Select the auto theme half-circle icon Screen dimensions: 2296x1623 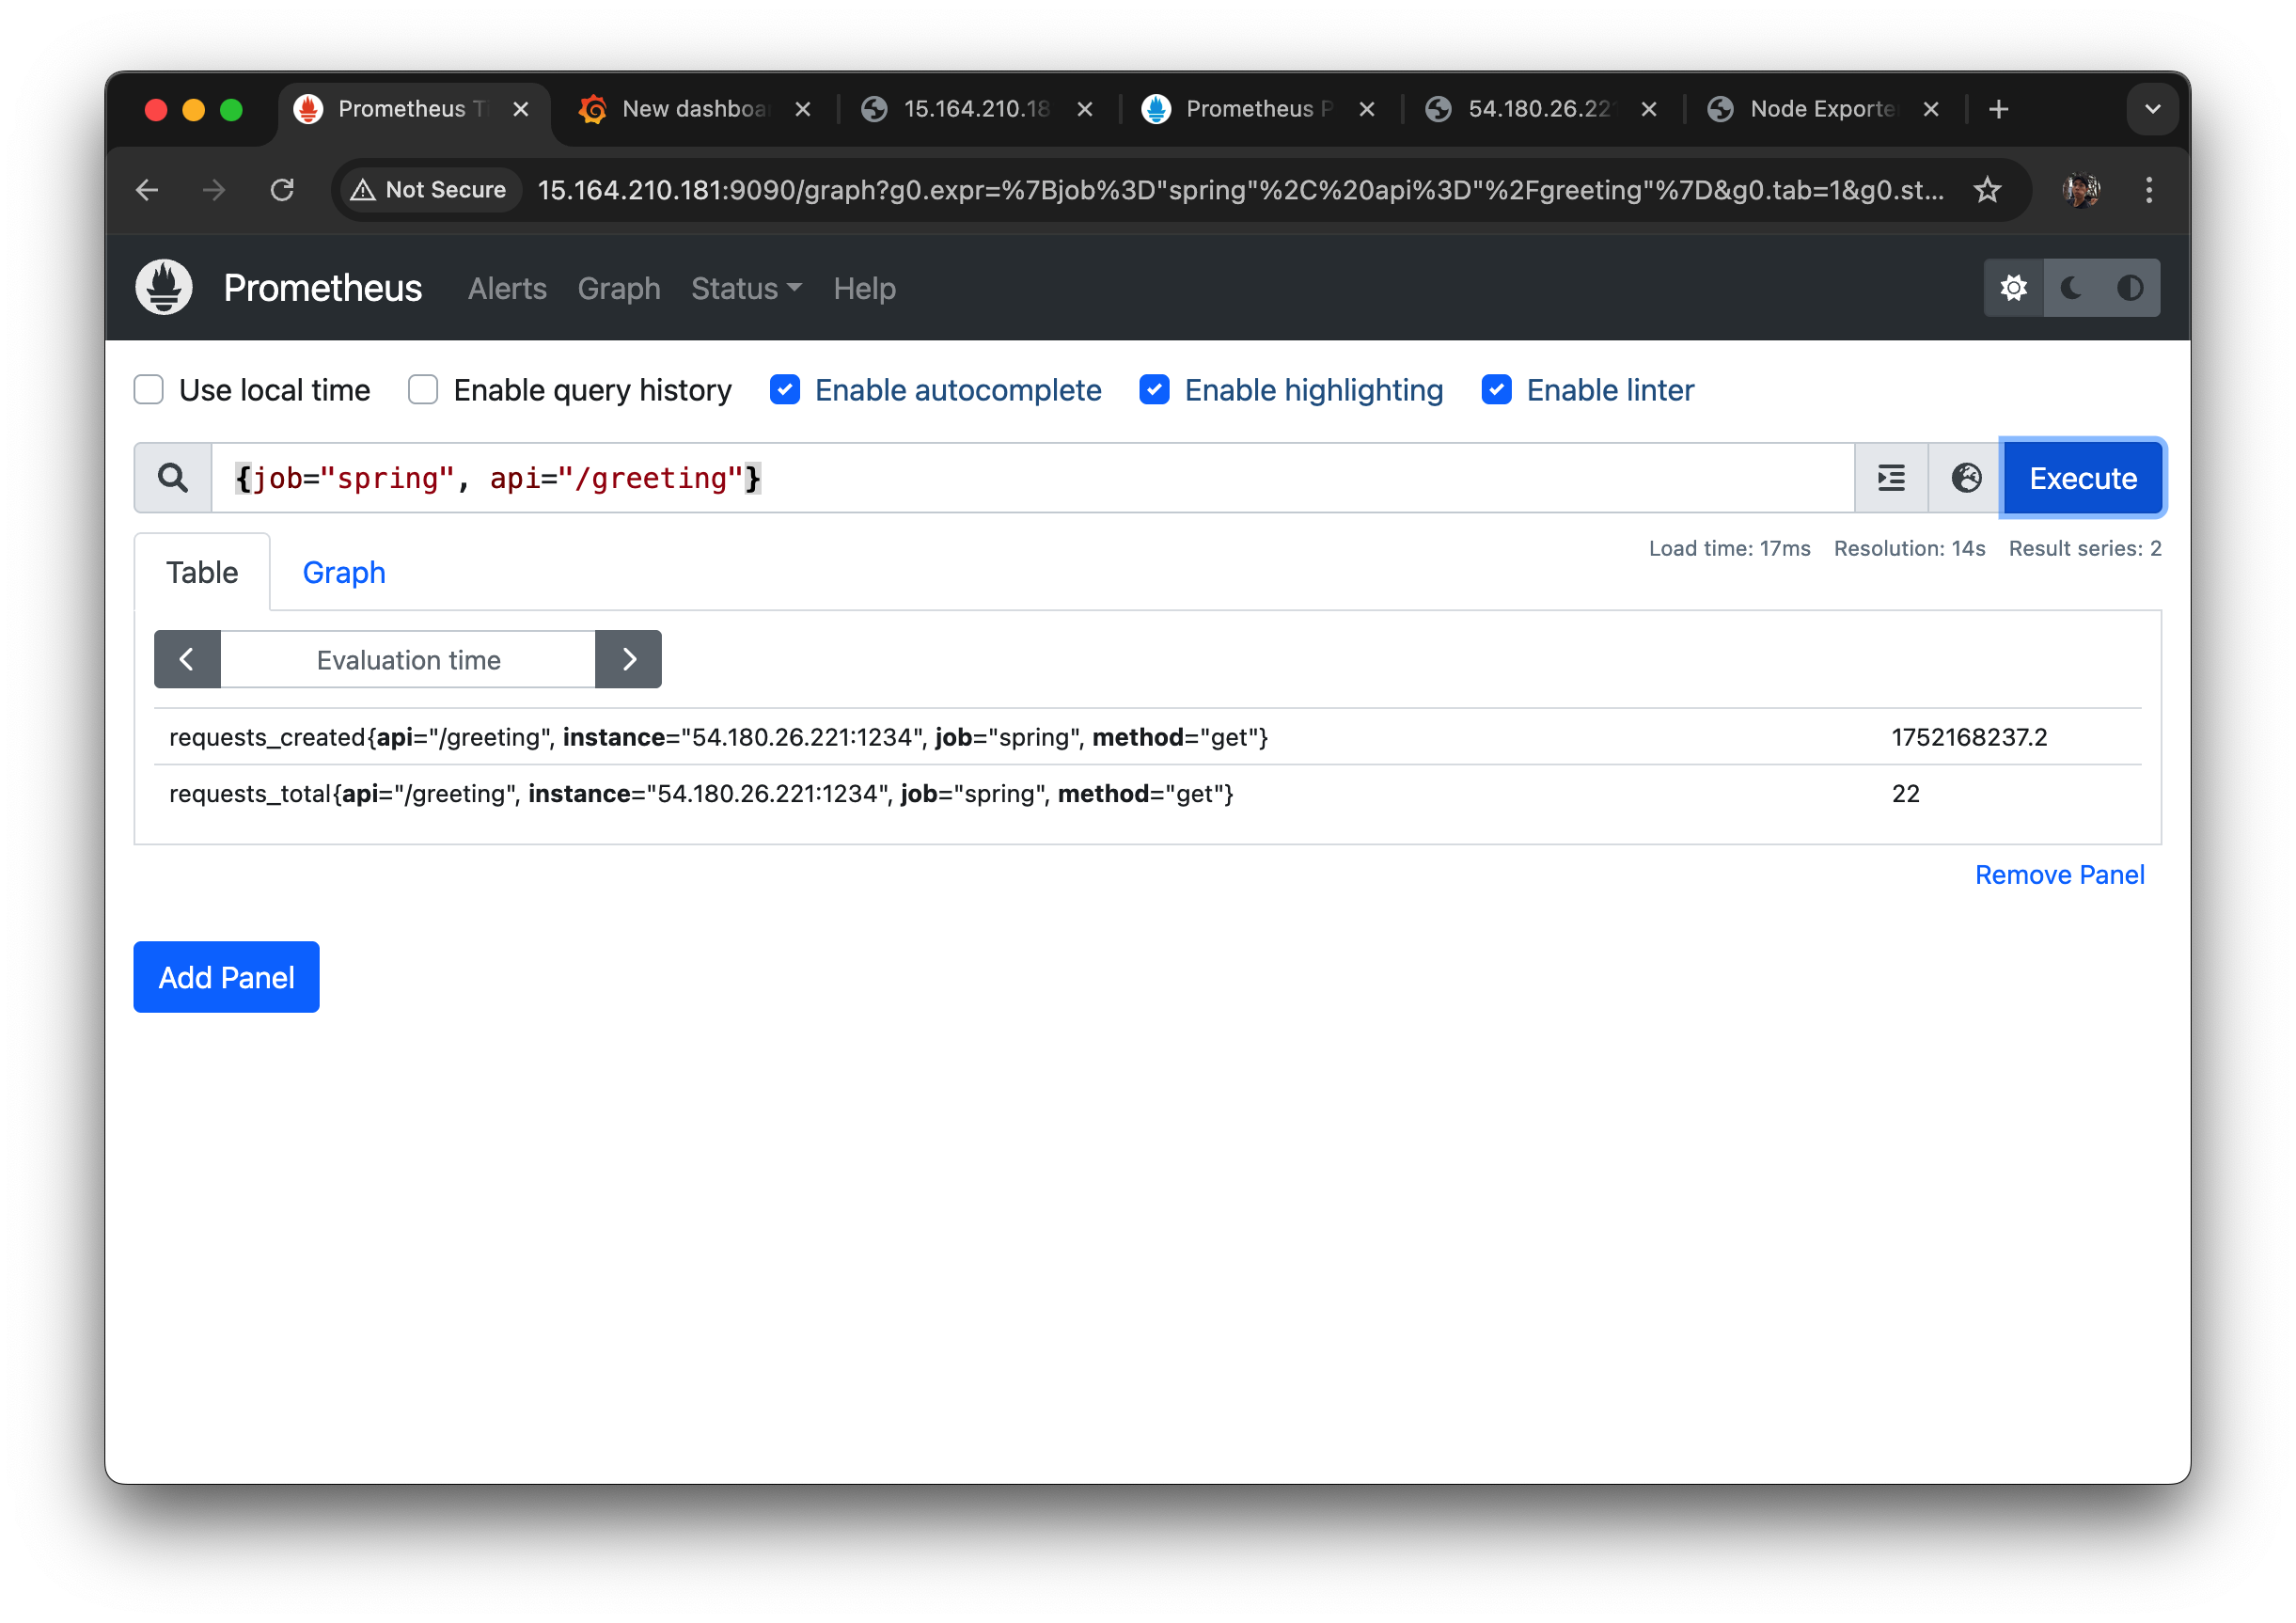tap(2130, 288)
